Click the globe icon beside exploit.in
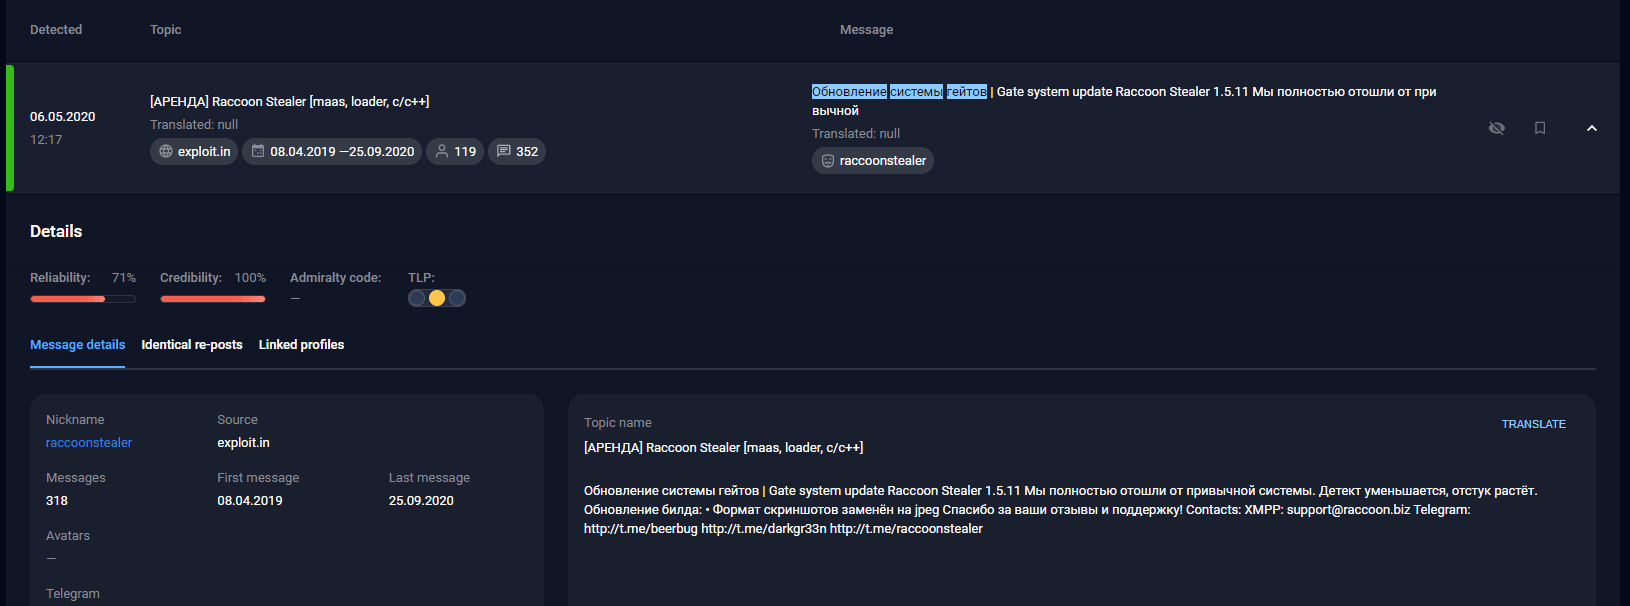The image size is (1630, 606). point(166,152)
